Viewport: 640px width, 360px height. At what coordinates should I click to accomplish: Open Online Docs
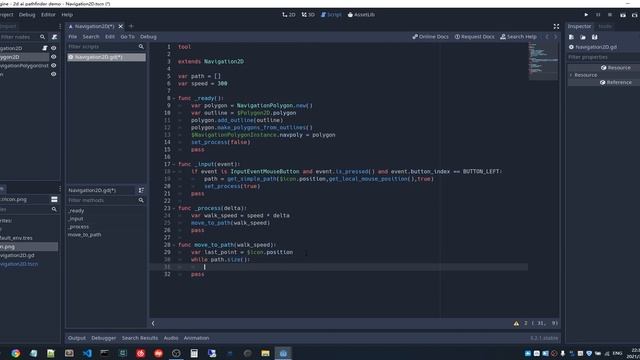431,37
